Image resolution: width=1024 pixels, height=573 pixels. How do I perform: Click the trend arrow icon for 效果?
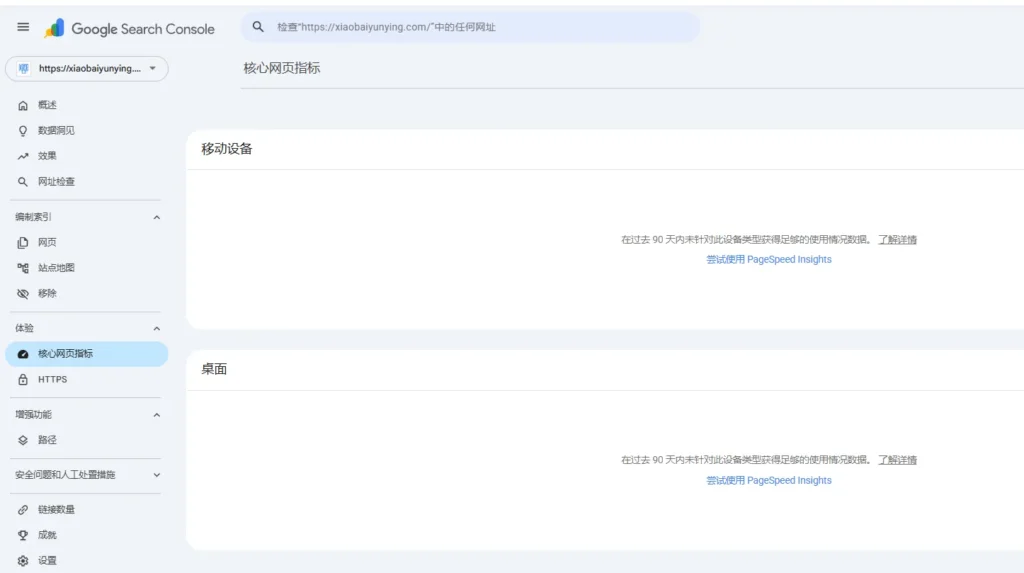click(23, 156)
